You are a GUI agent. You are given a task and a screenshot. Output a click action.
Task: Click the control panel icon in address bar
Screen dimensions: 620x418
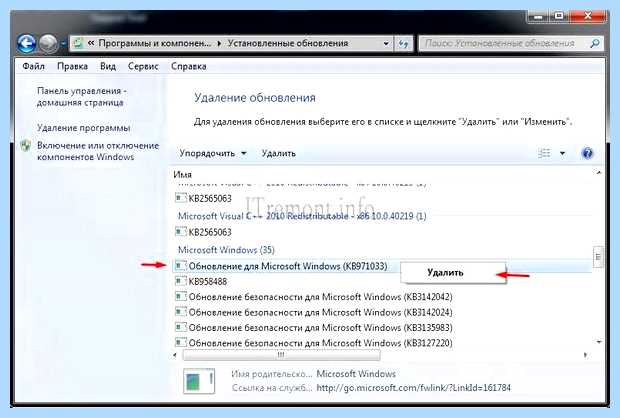(x=79, y=44)
